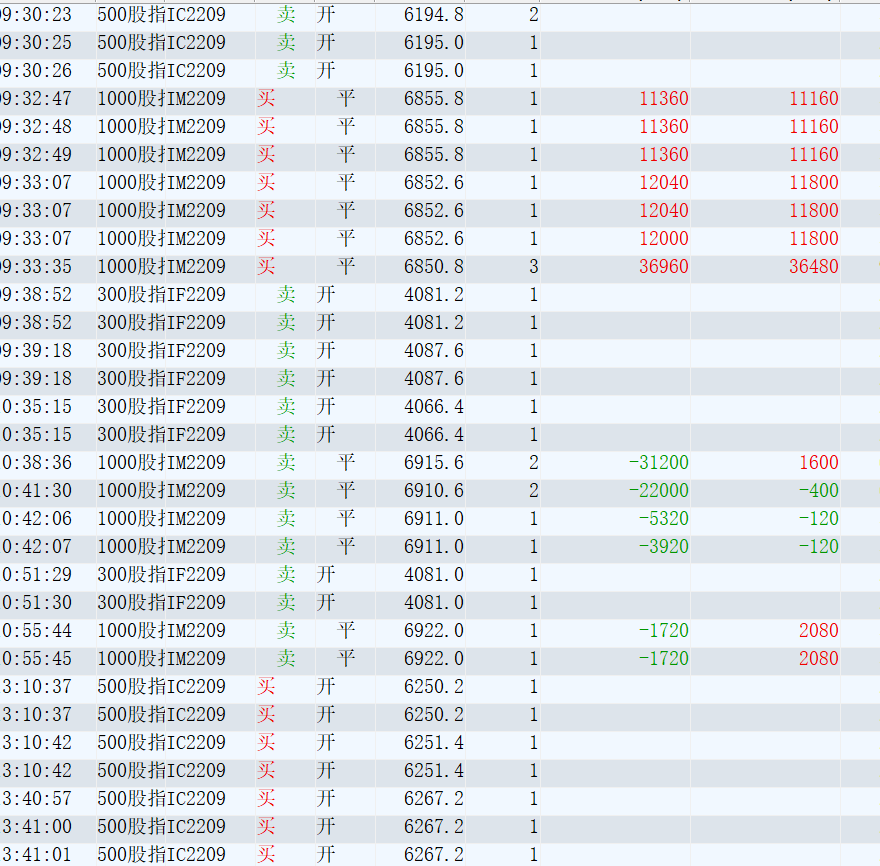Click the 卖 cell in the 0:51:30 row
This screenshot has width=880, height=866.
286,603
